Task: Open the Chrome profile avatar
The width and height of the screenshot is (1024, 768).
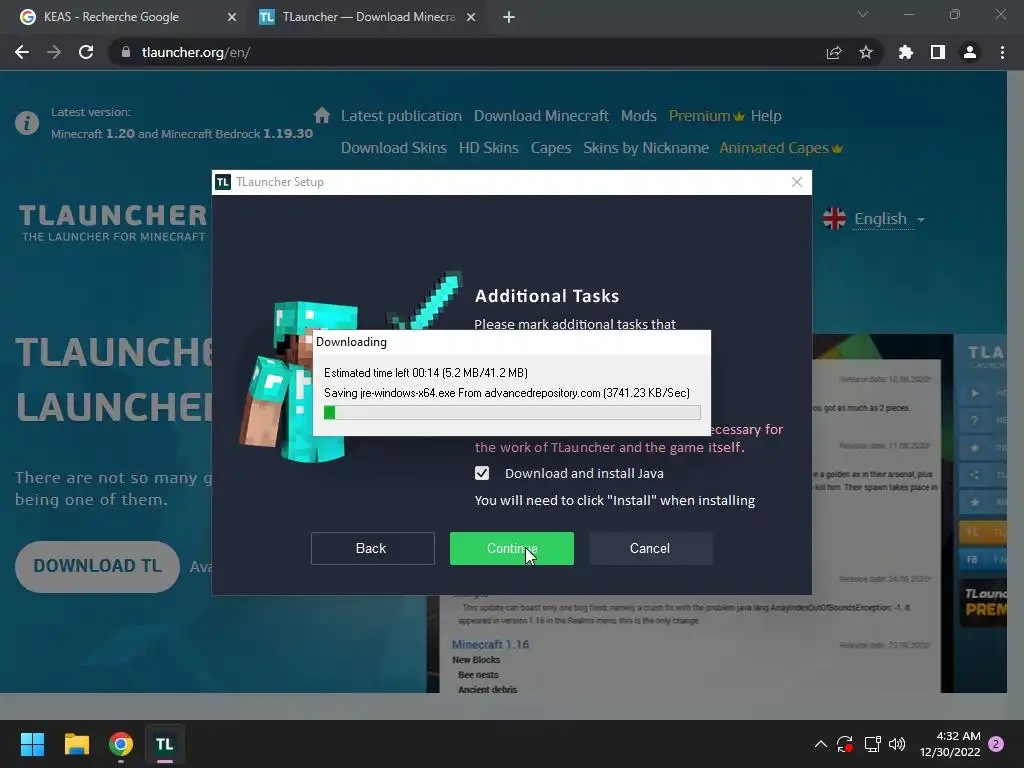Action: pos(970,52)
